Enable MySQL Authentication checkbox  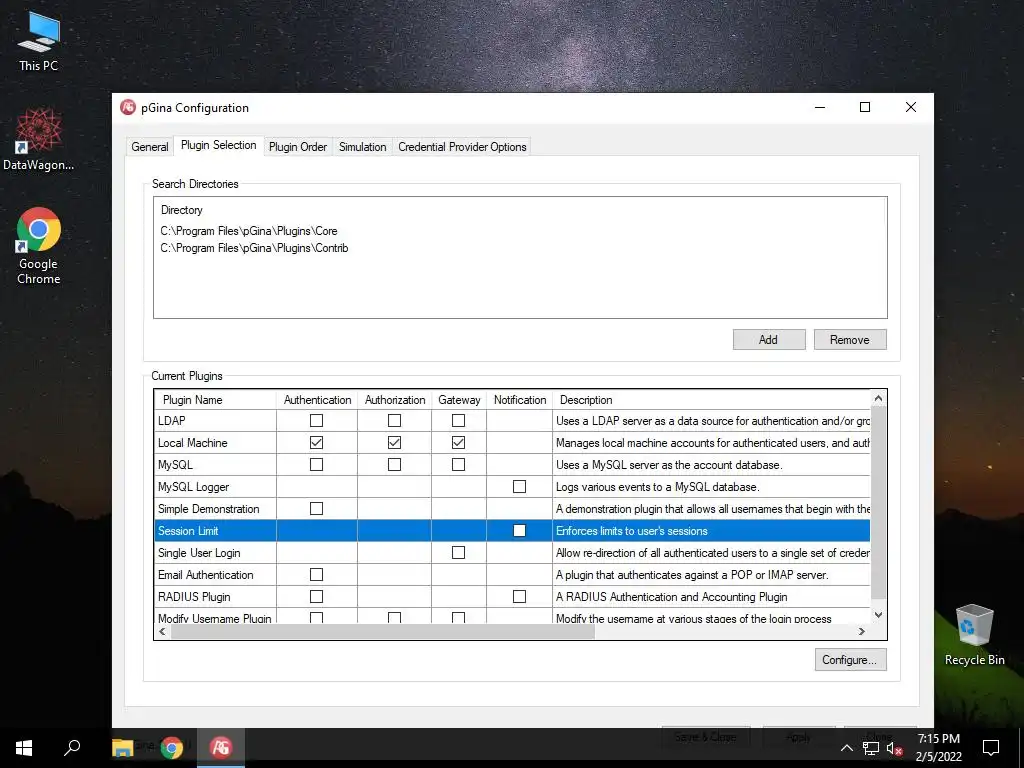(316, 464)
